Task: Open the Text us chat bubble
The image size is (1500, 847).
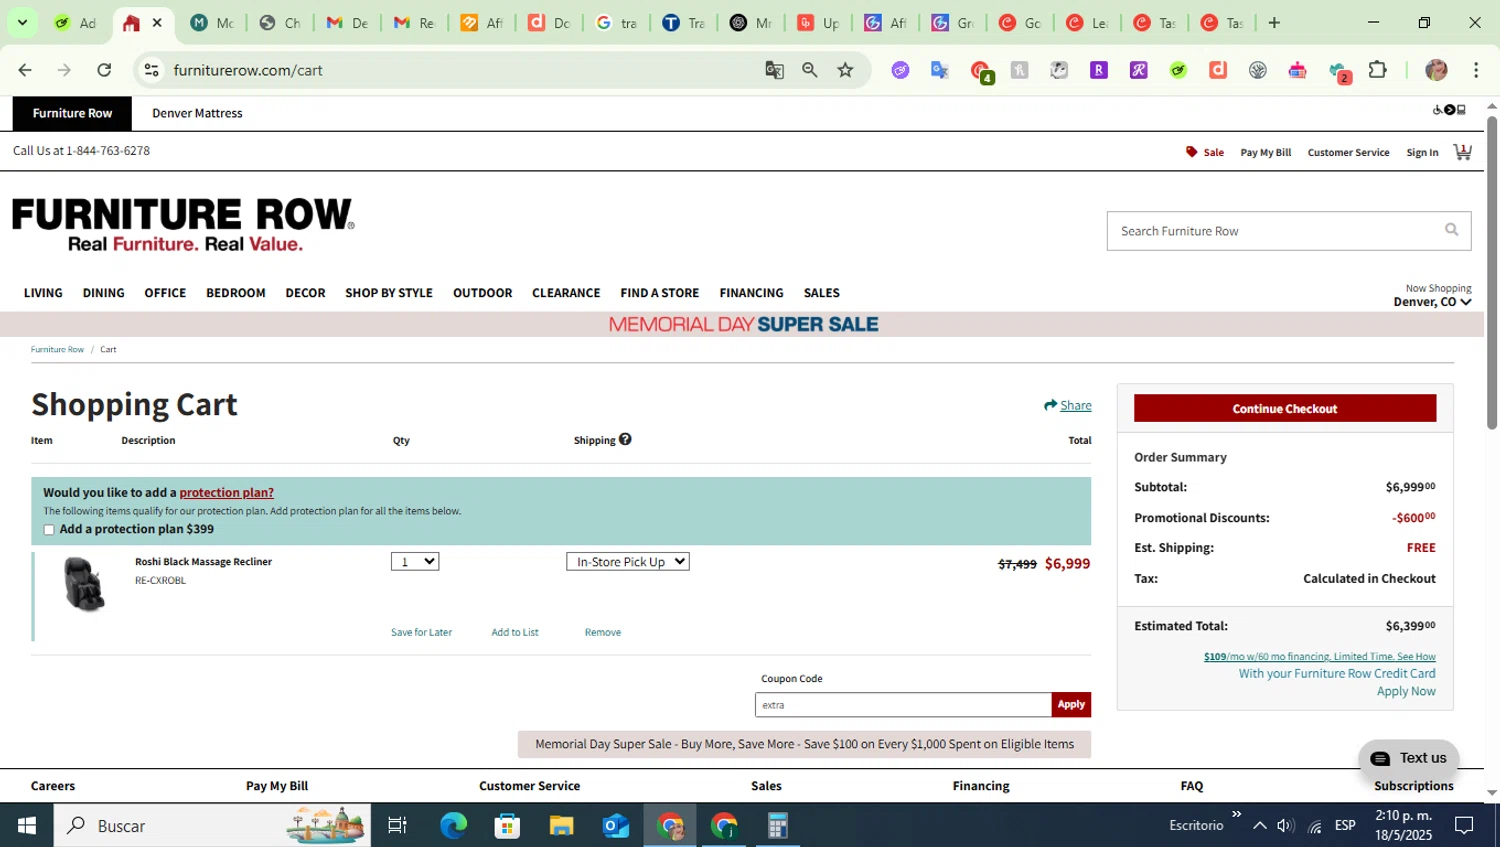Action: [x=1409, y=758]
